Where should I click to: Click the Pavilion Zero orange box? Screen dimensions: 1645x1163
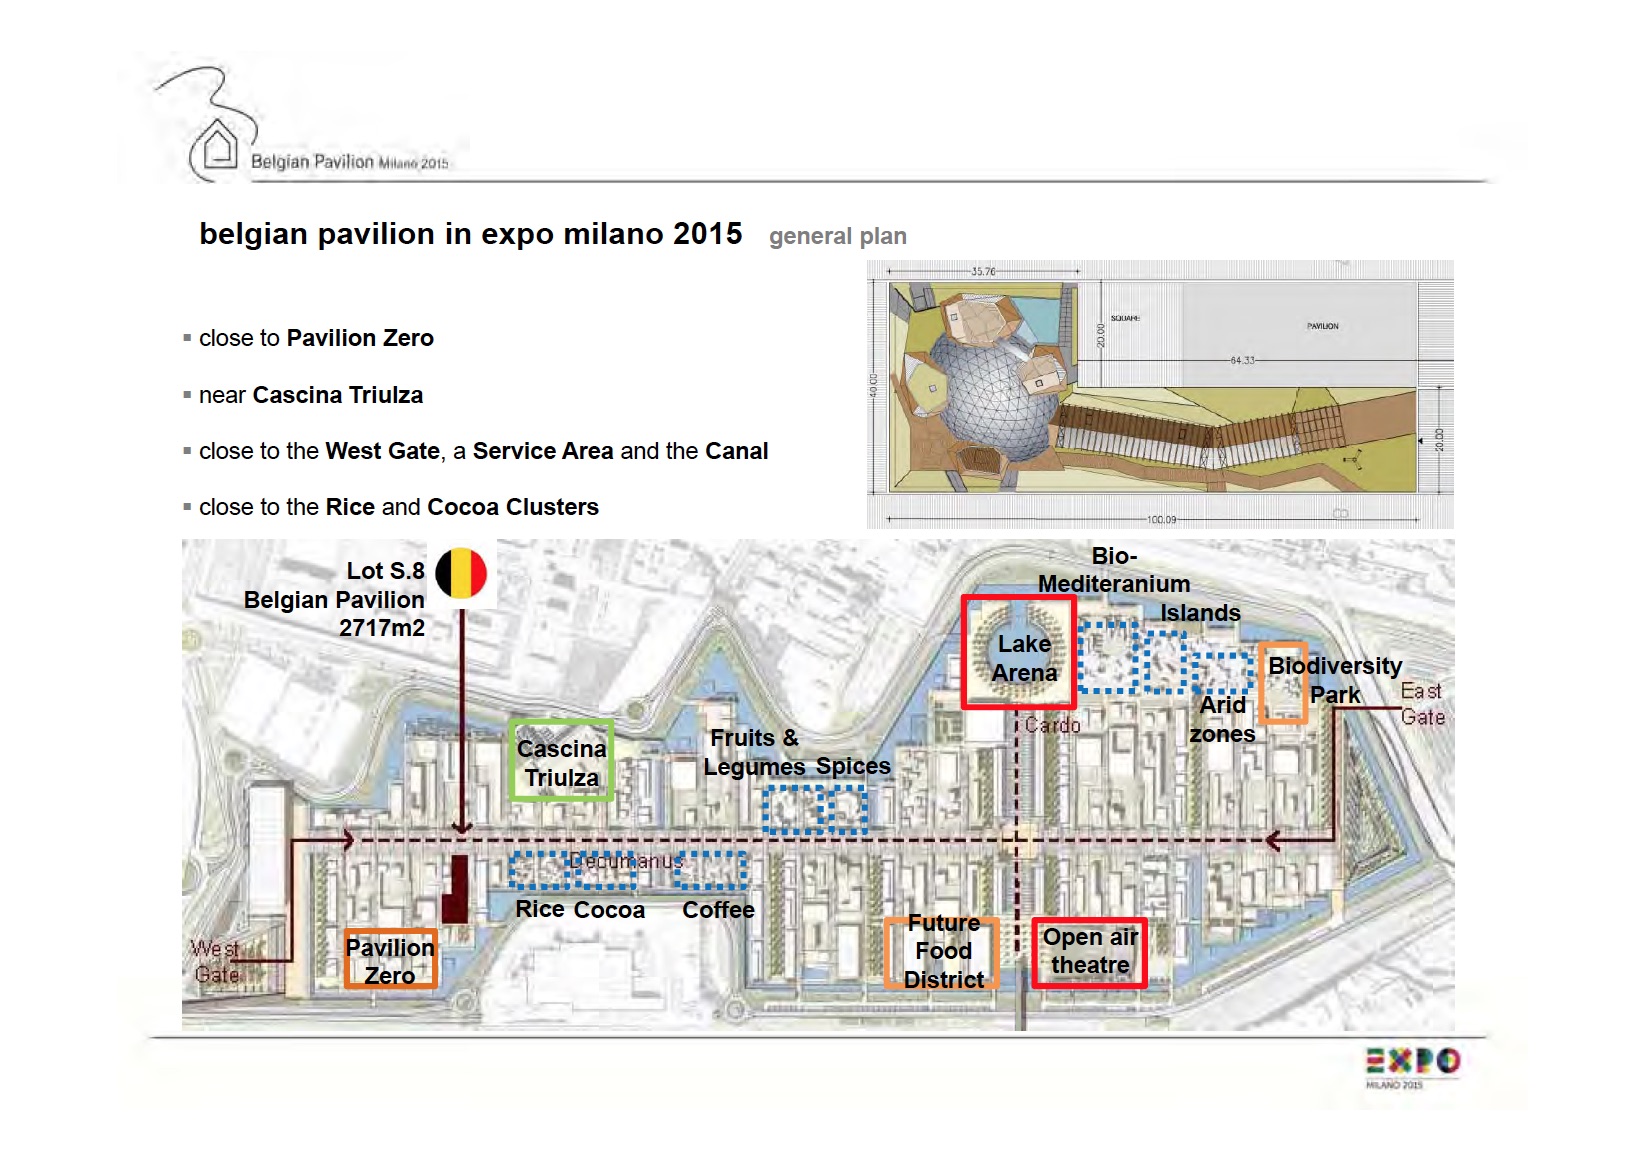(390, 960)
